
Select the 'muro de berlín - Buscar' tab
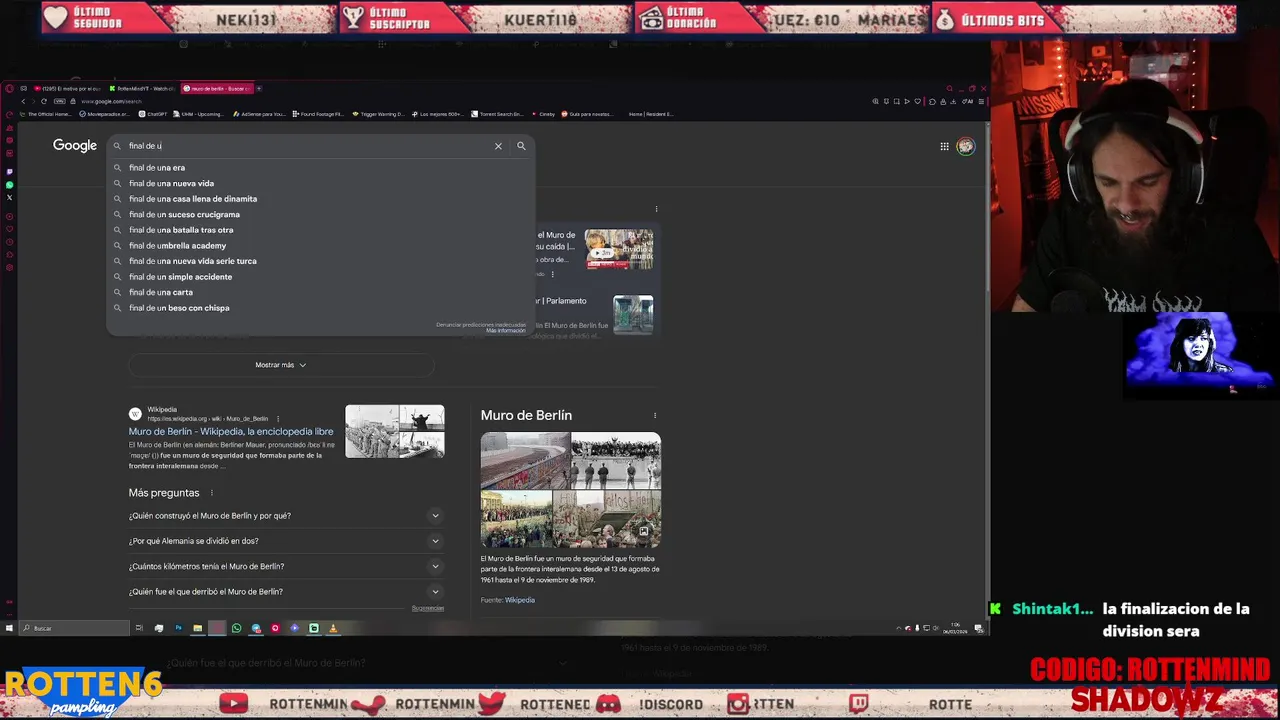click(216, 89)
